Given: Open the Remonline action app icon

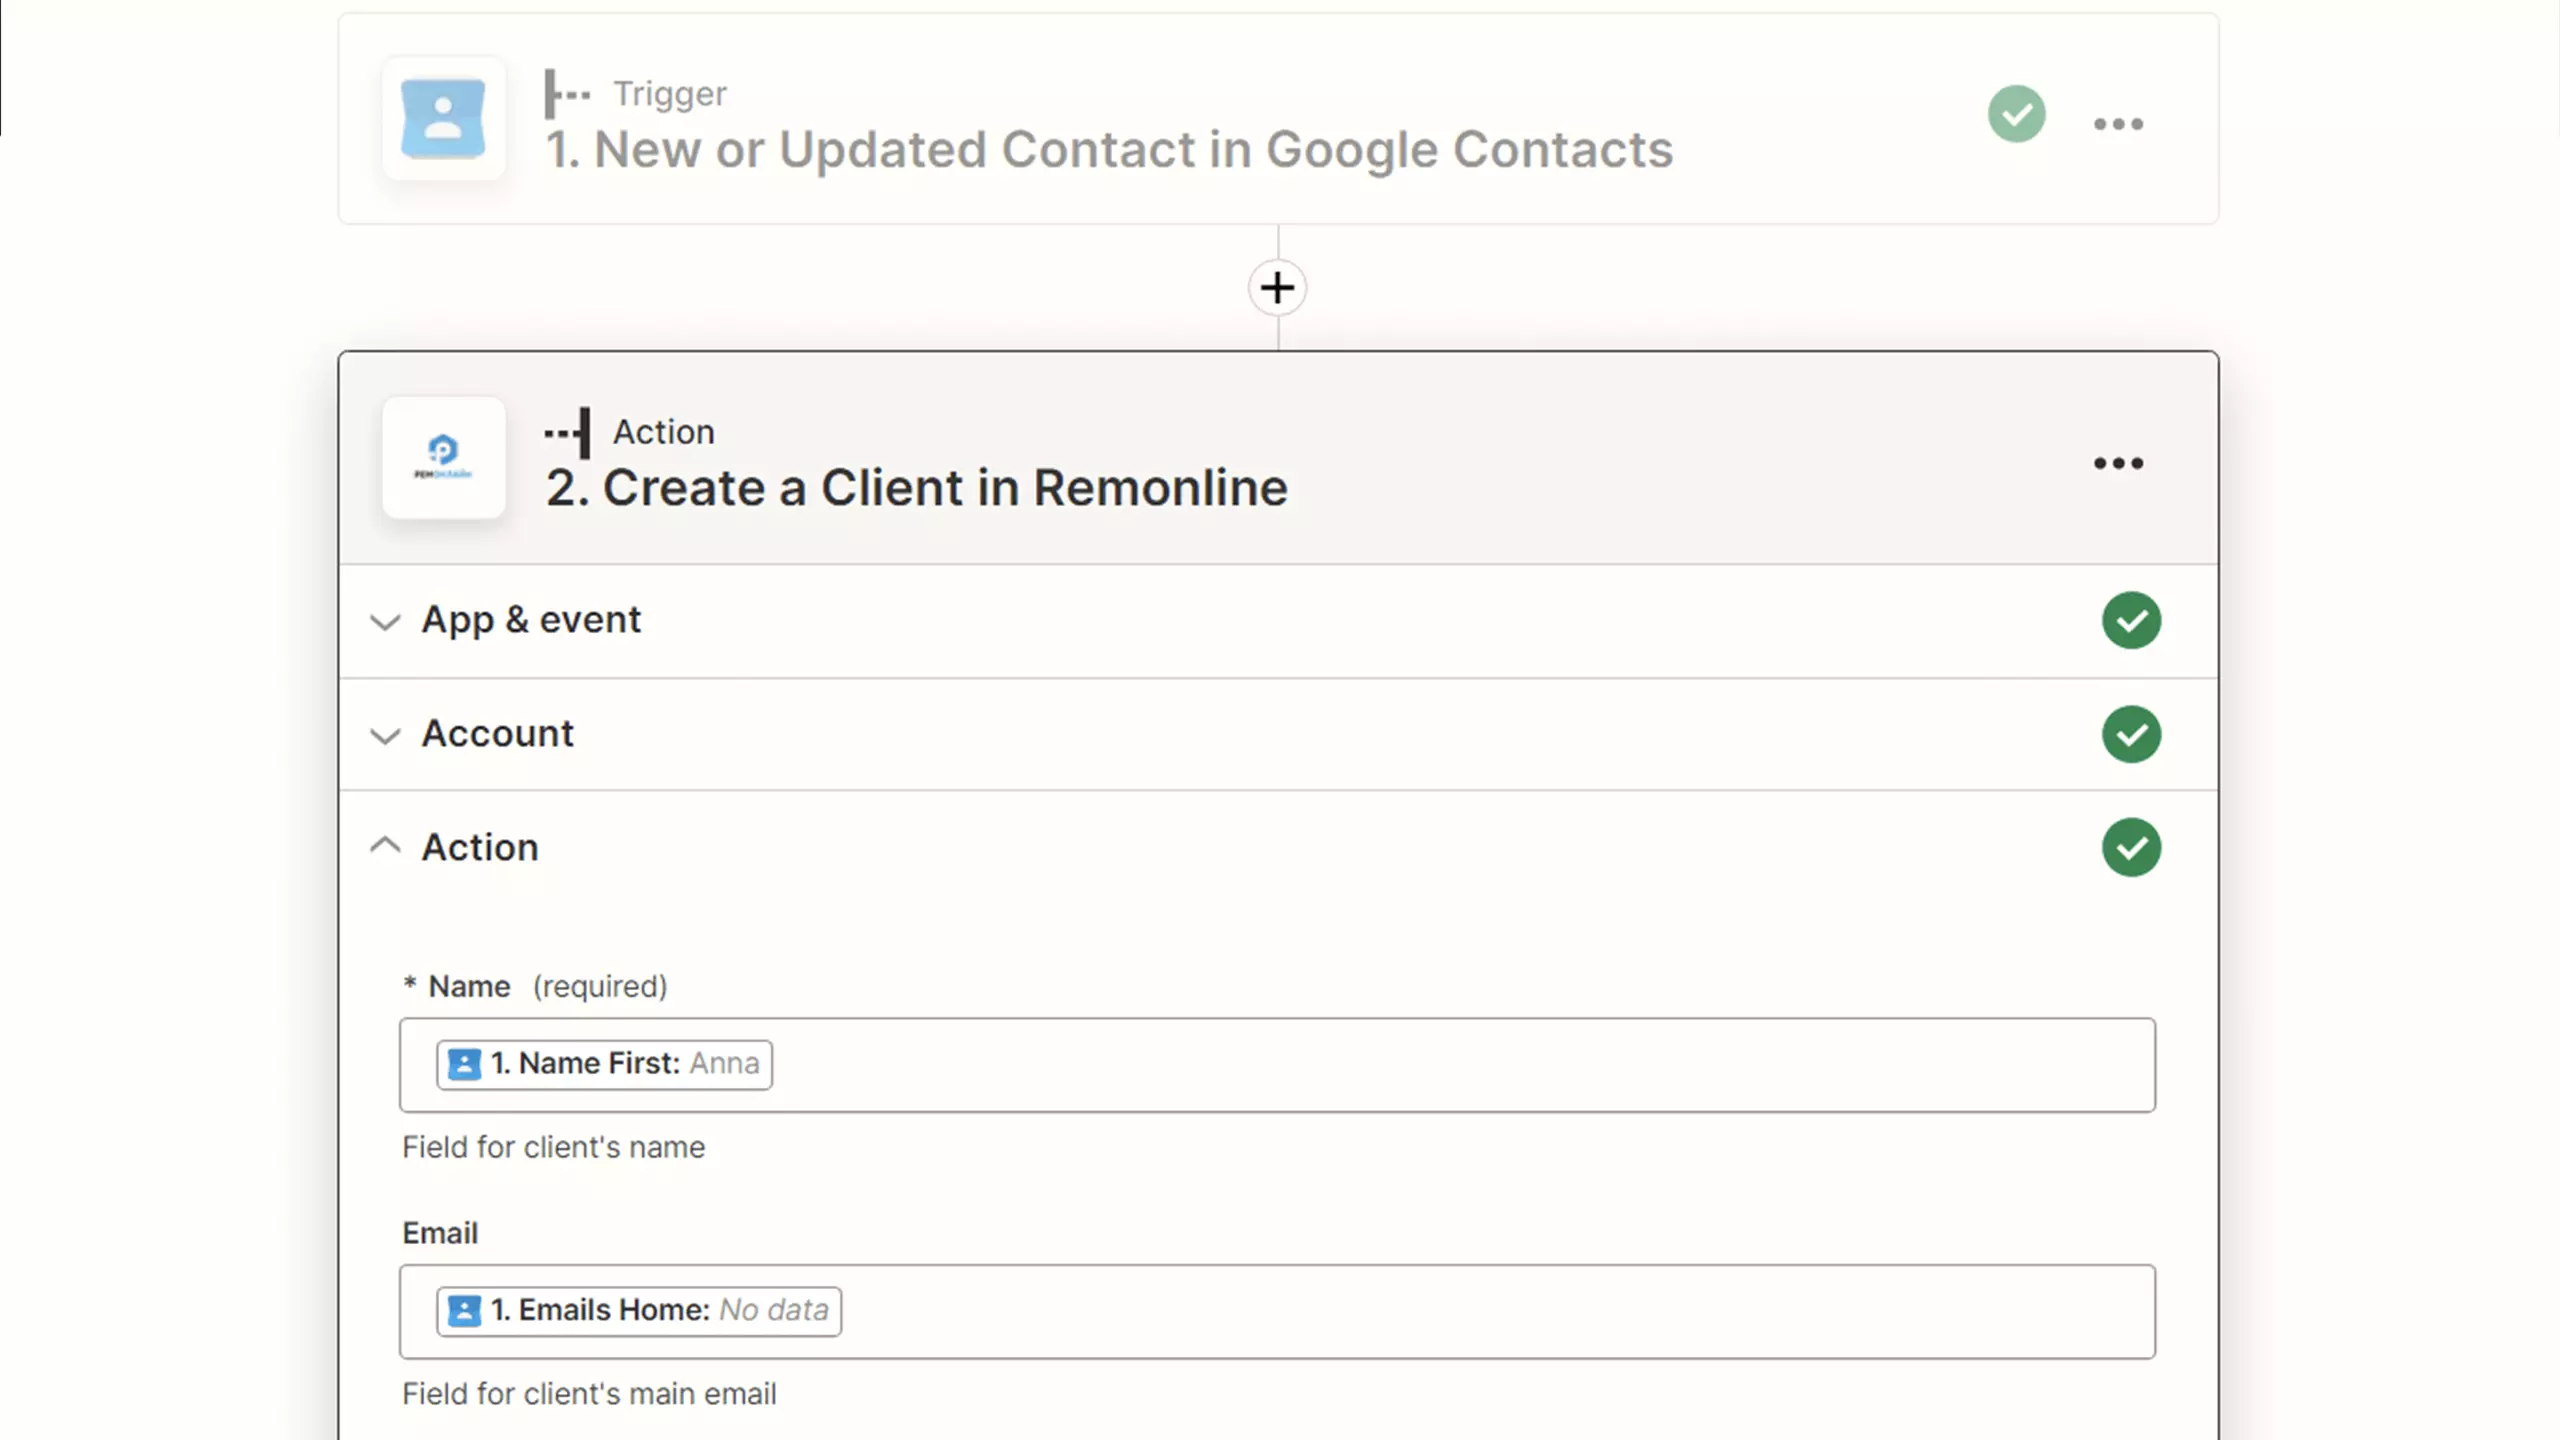Looking at the screenshot, I should click(443, 458).
